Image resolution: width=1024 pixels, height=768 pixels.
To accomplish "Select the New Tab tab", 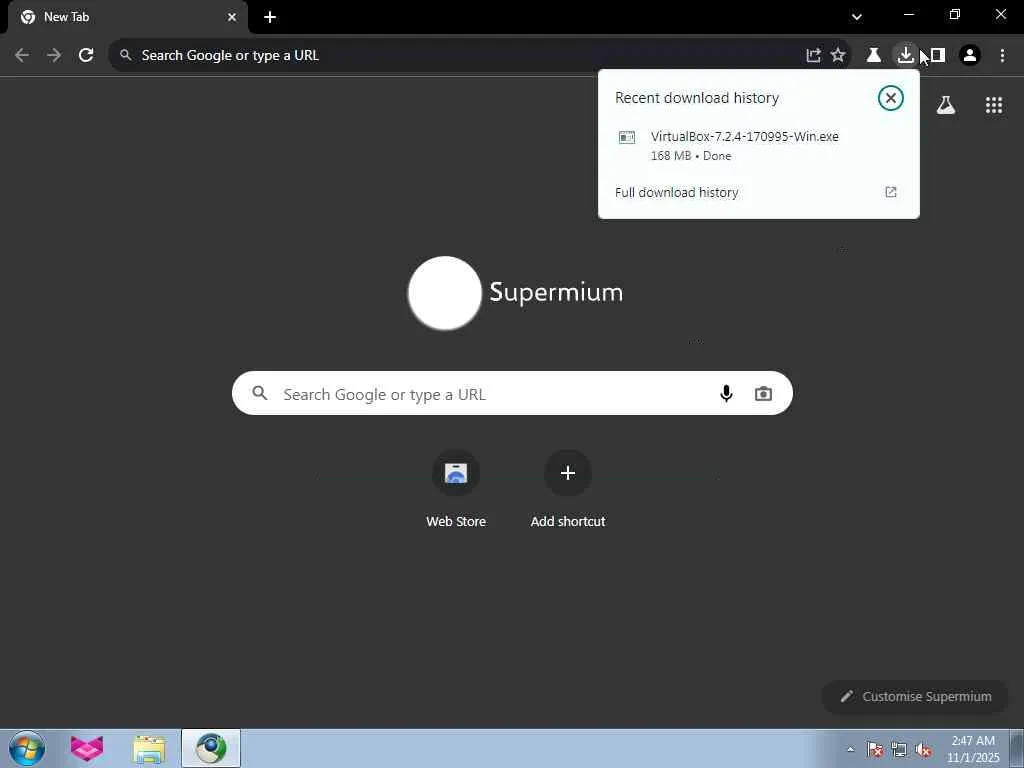I will (127, 18).
